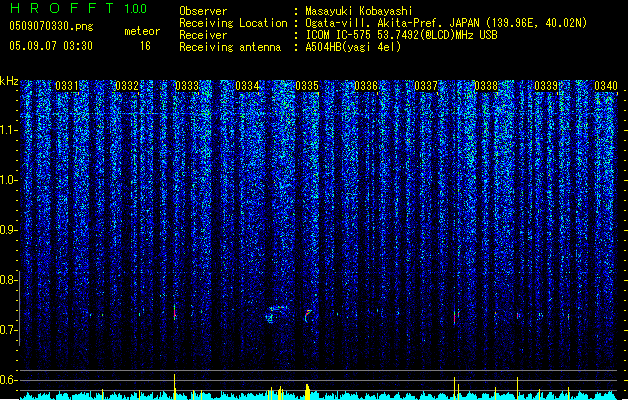Click the red meteor echo at 0333
Screen dimensions: 629x400
coord(175,312)
